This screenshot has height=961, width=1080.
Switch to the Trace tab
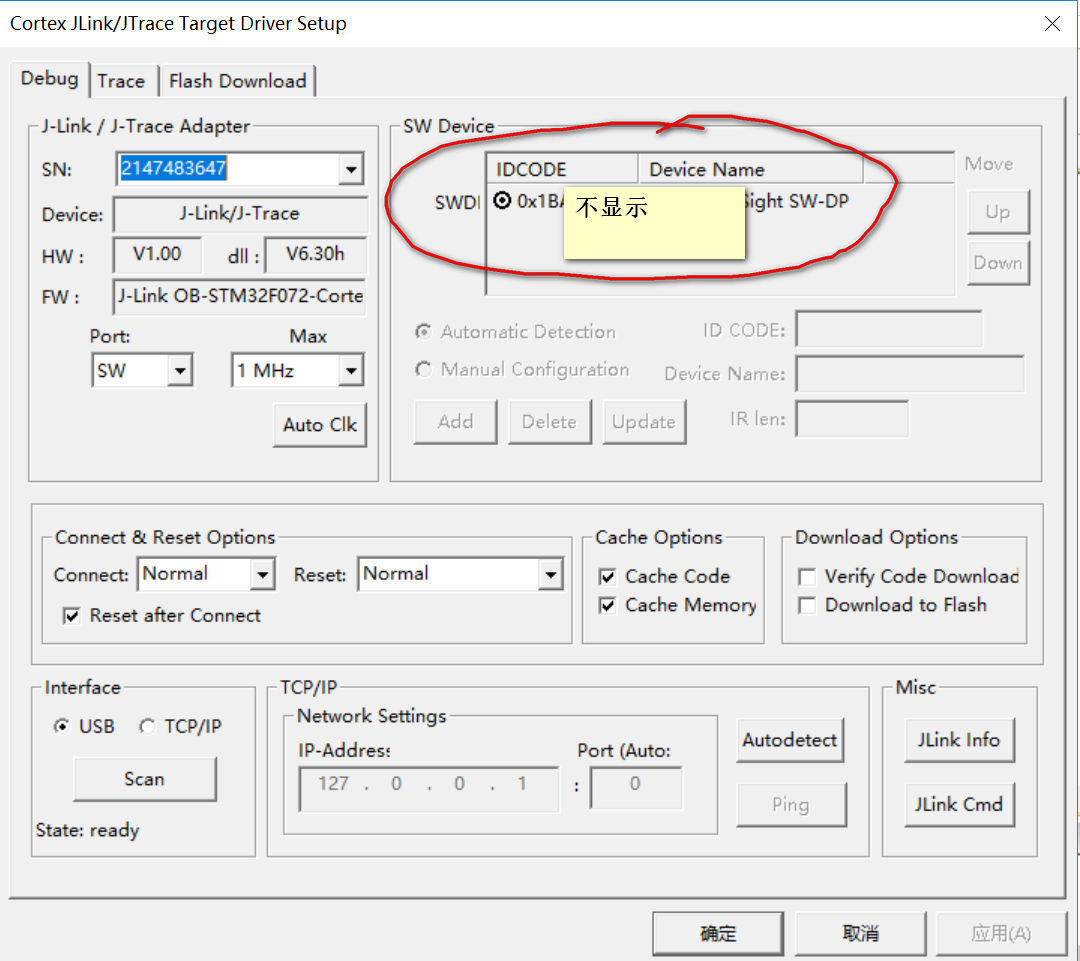click(121, 81)
